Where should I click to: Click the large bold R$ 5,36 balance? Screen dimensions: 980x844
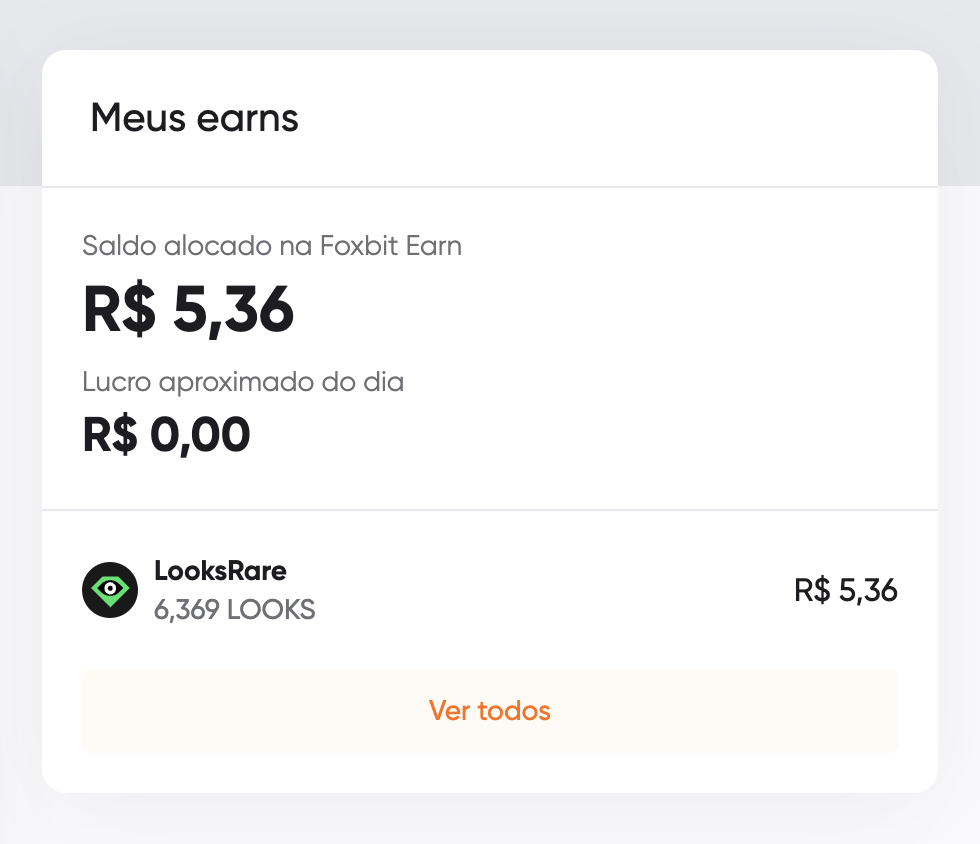click(188, 309)
